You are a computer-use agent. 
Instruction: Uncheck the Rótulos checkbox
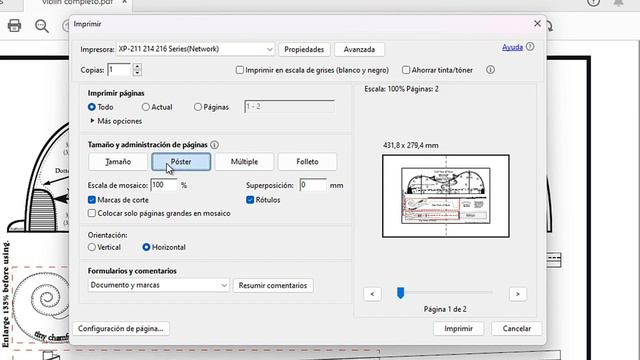point(250,200)
